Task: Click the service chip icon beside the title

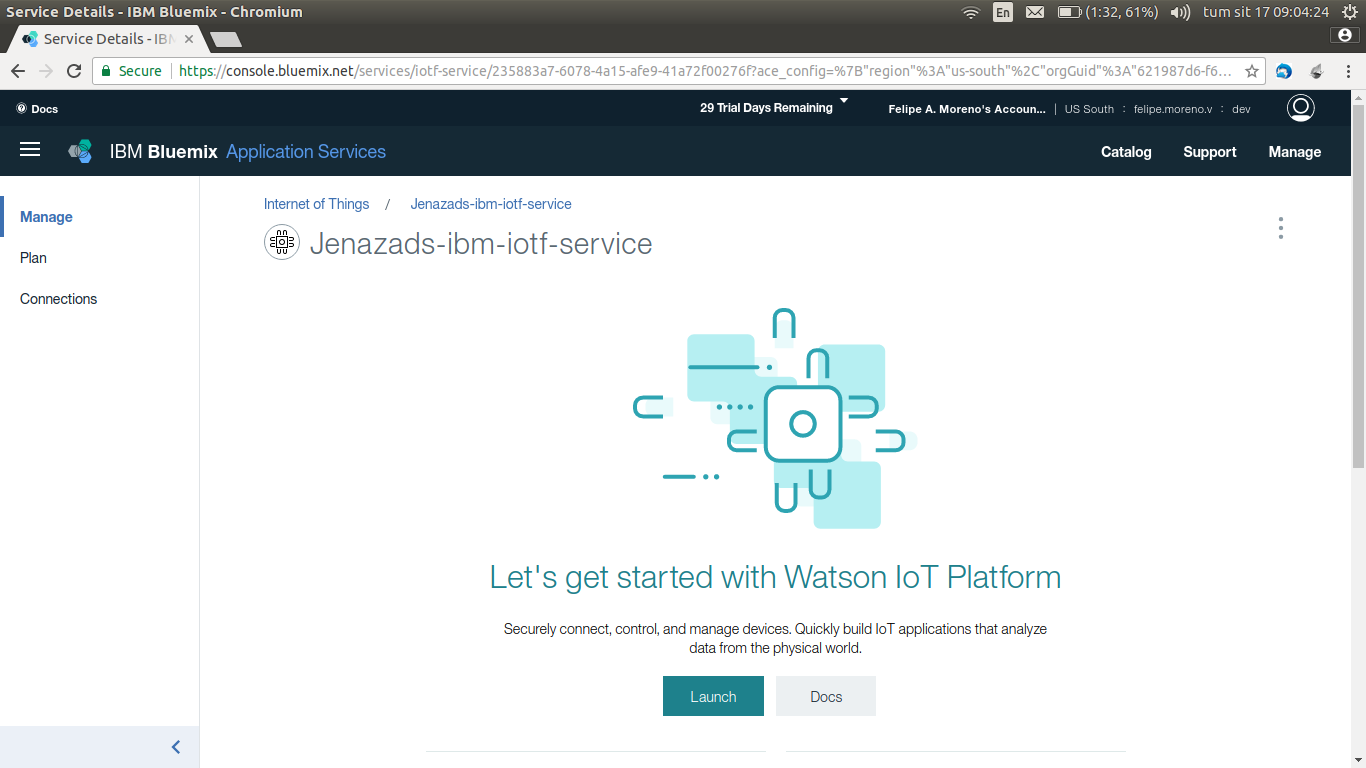Action: click(x=282, y=242)
